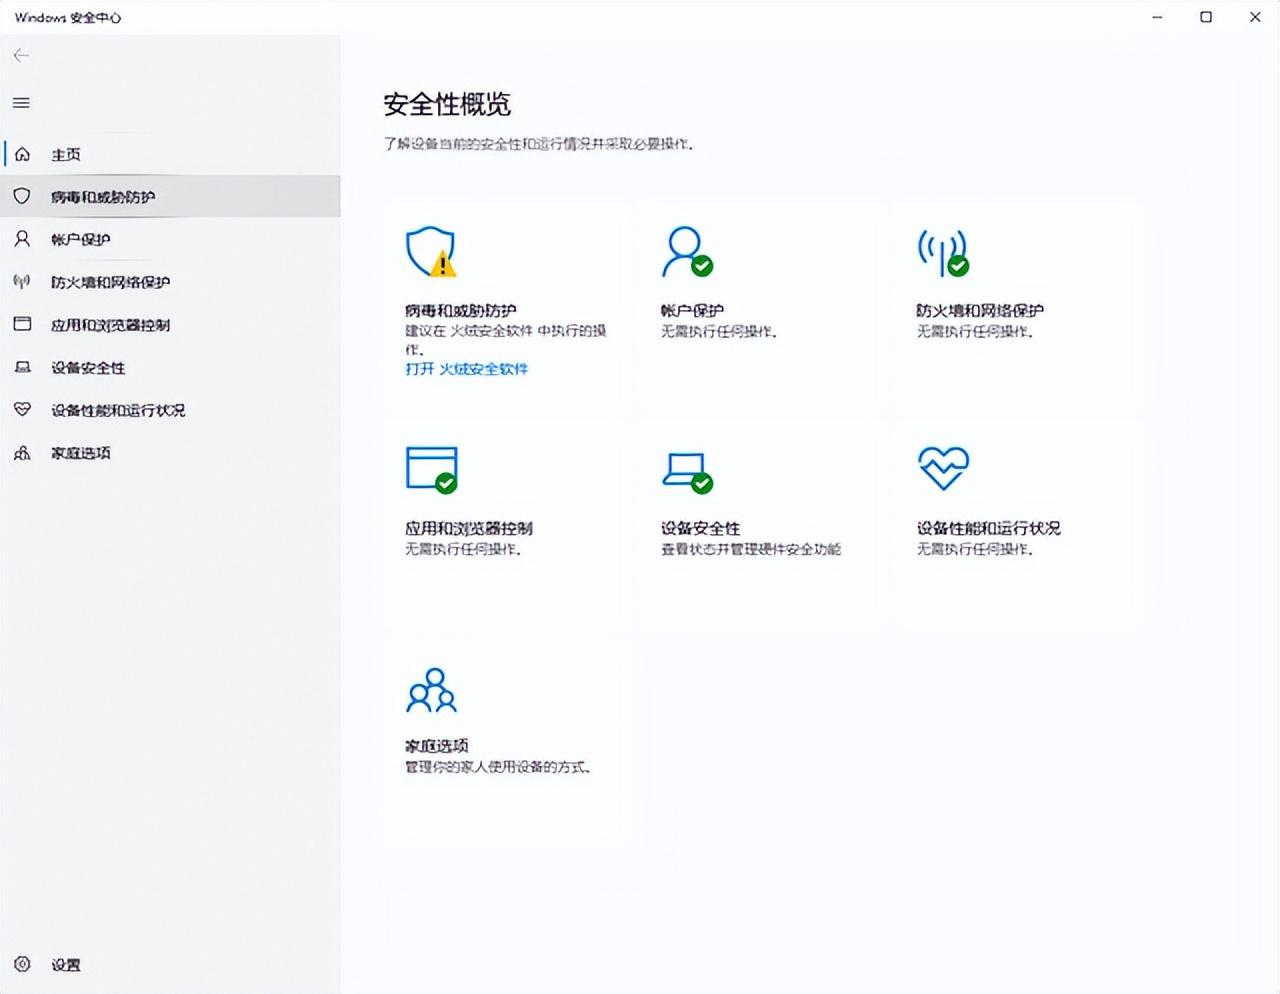Screen dimensions: 1280x994
Task: Click the window icon for 应用和浏览器控制 in sidebar
Action: [22, 324]
